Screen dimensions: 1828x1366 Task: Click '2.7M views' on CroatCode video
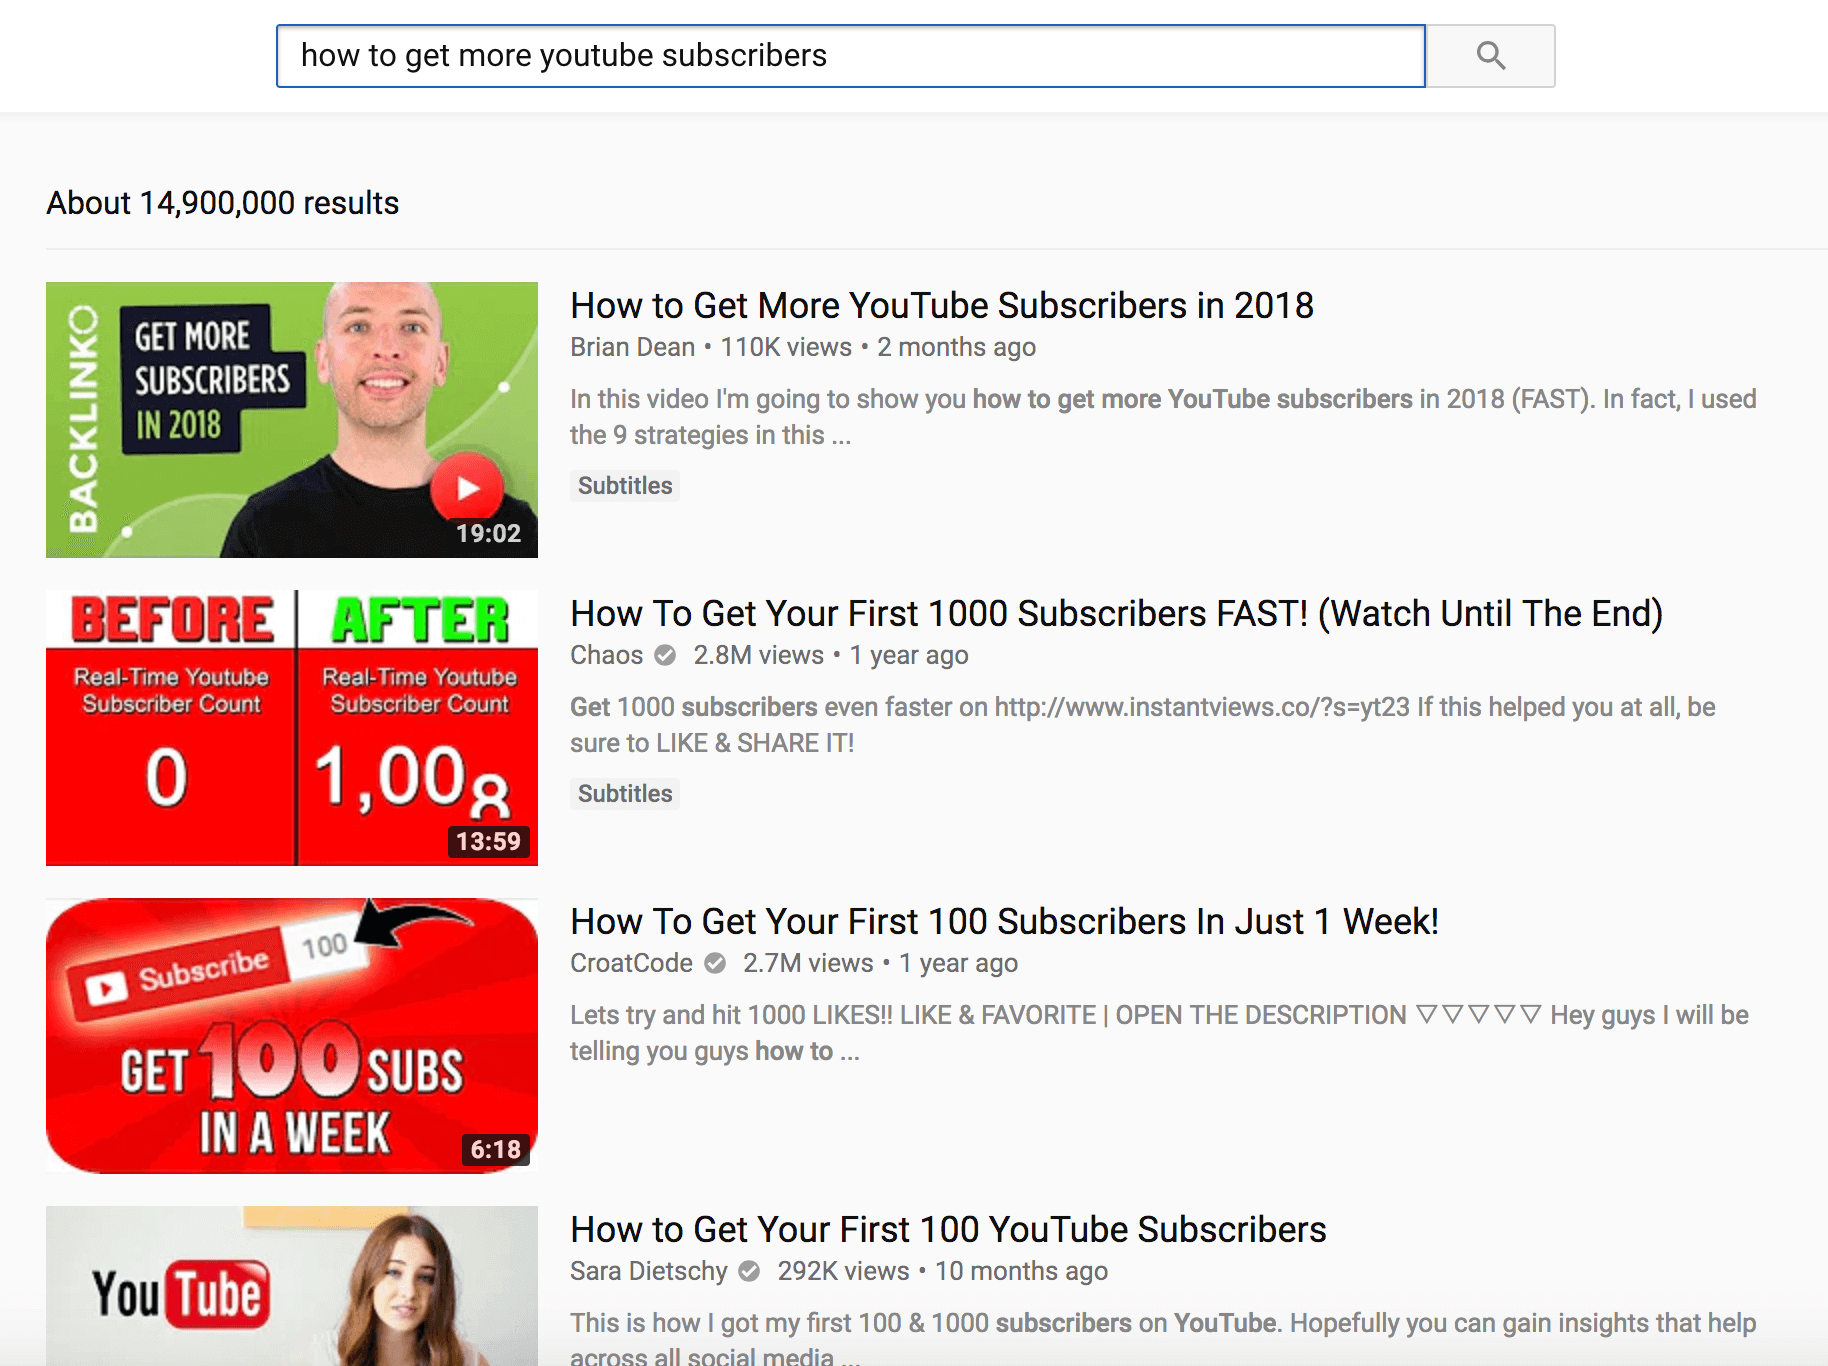808,963
